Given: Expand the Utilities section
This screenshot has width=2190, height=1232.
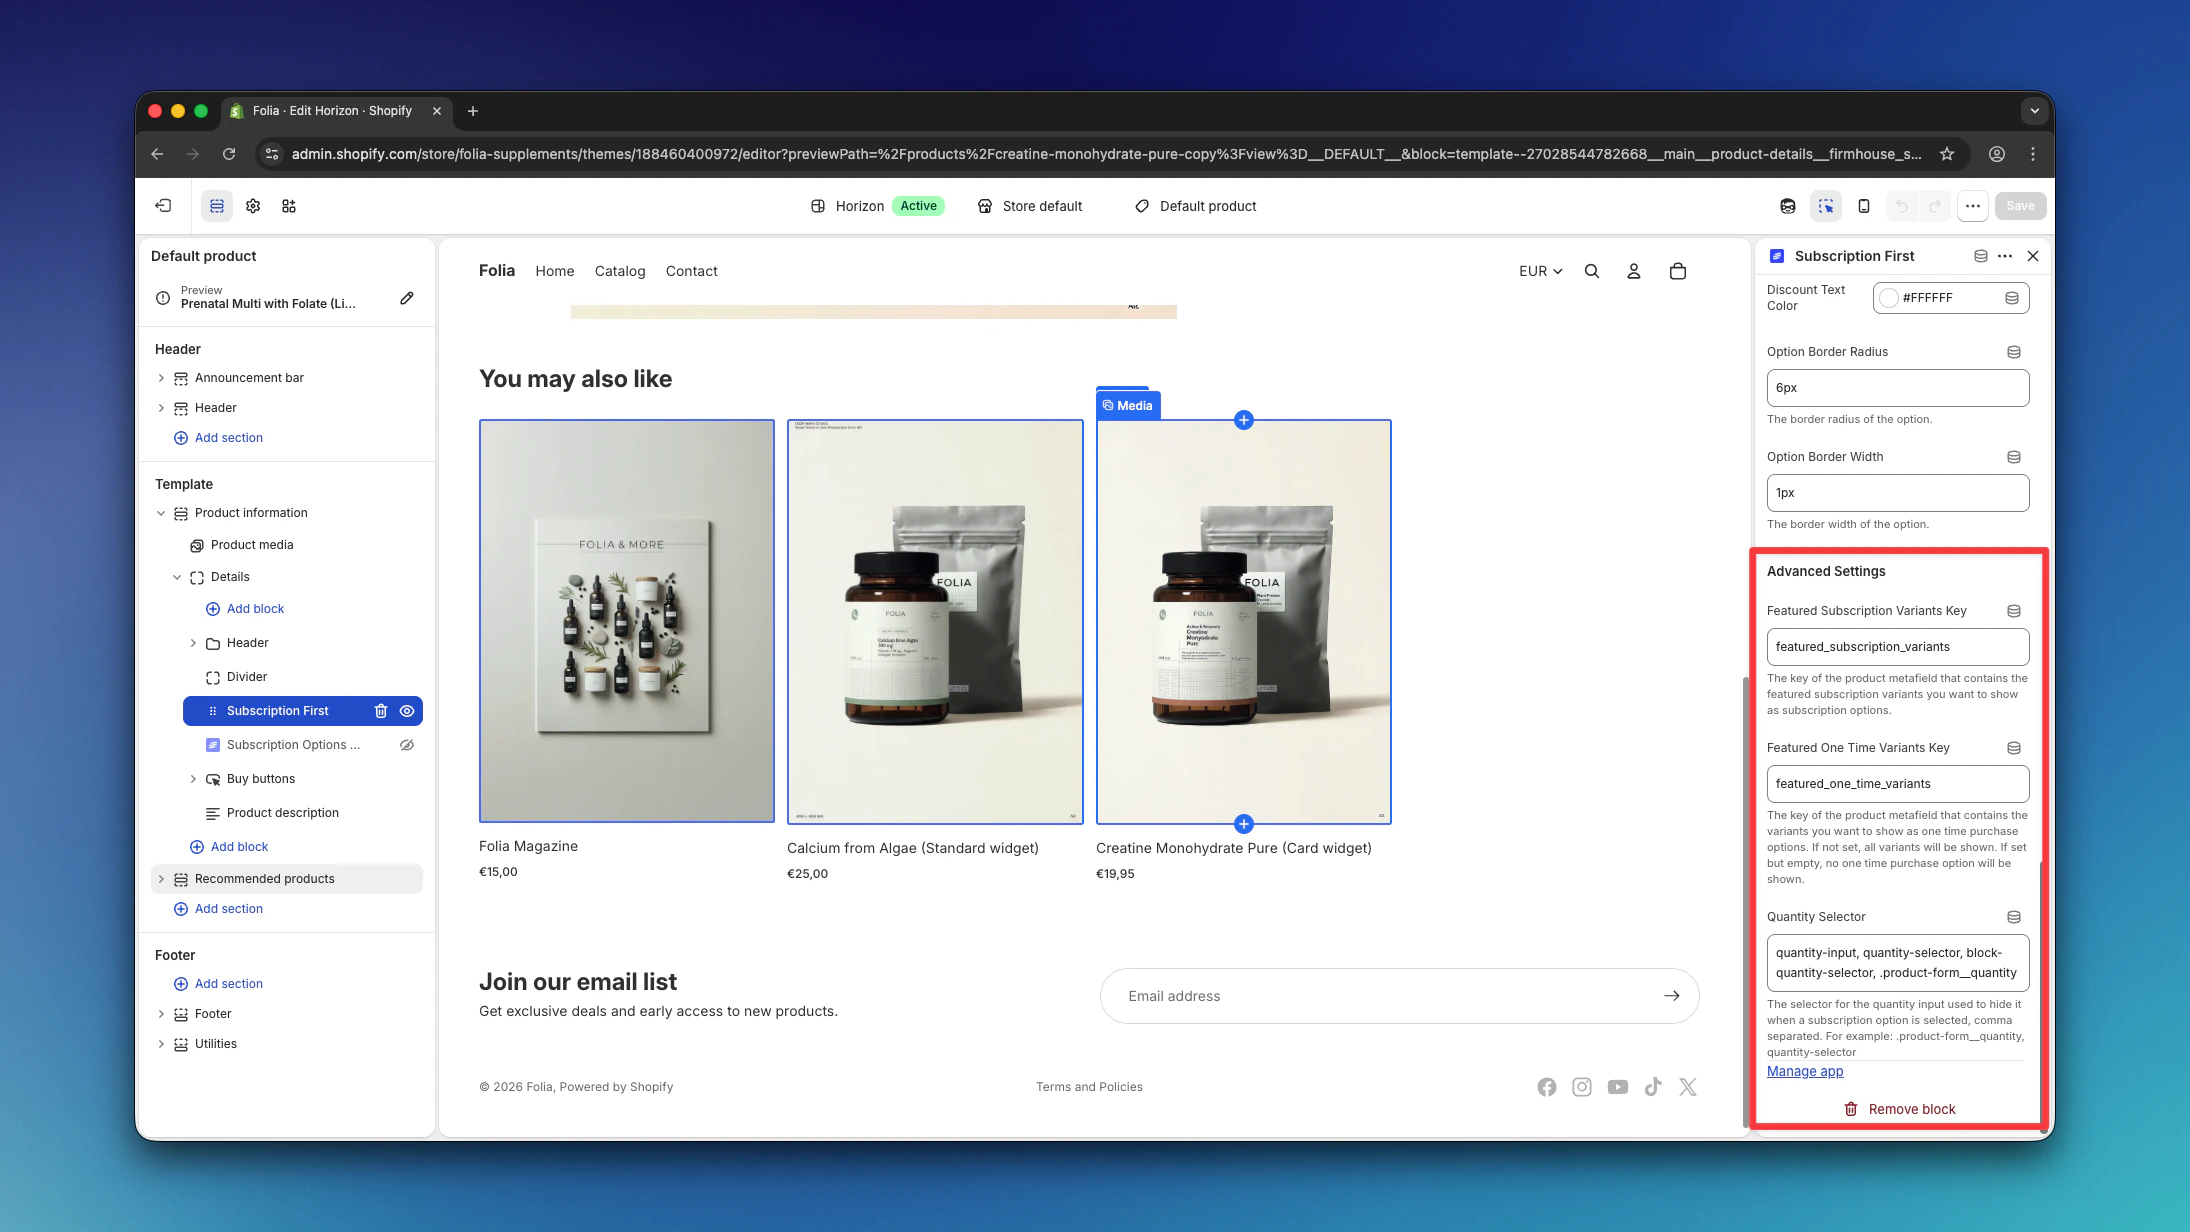Looking at the screenshot, I should pyautogui.click(x=161, y=1044).
